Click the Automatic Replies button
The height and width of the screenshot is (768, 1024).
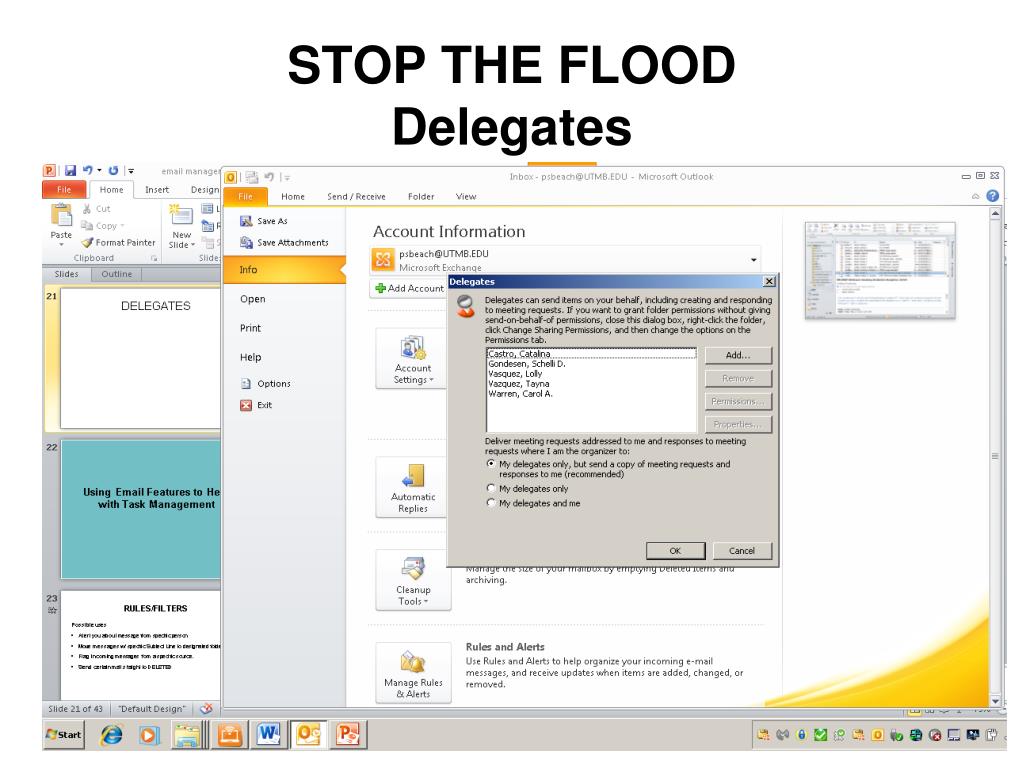(x=413, y=487)
